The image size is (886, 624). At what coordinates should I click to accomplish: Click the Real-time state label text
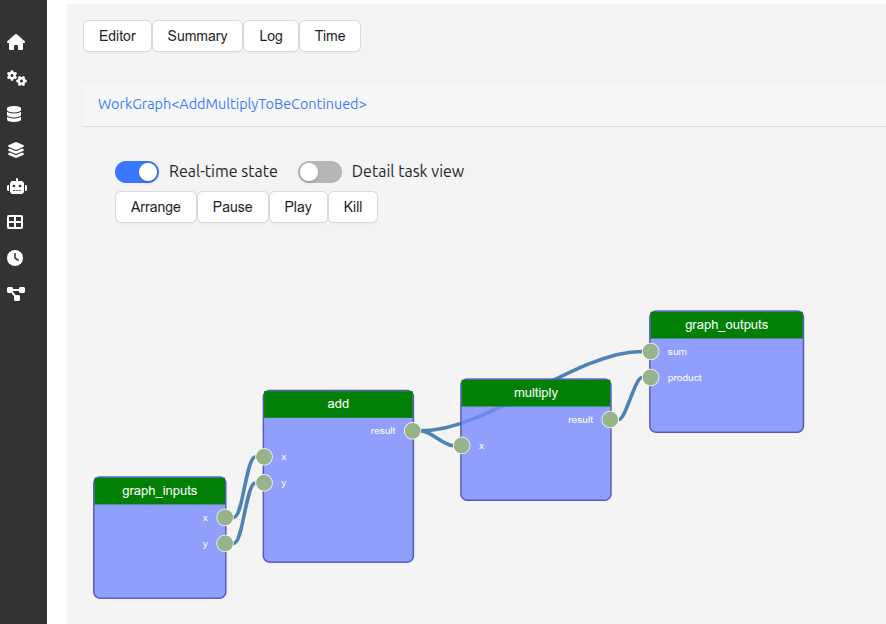click(223, 171)
